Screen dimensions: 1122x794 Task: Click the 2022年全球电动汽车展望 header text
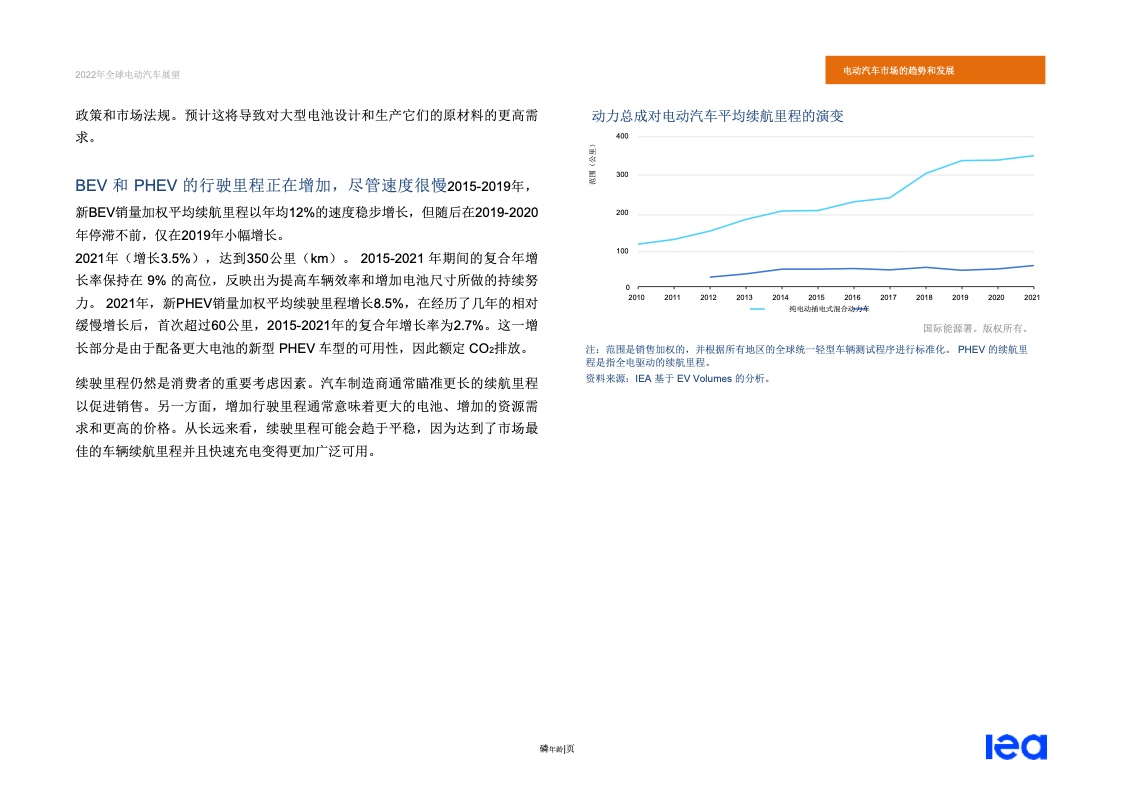pos(128,75)
